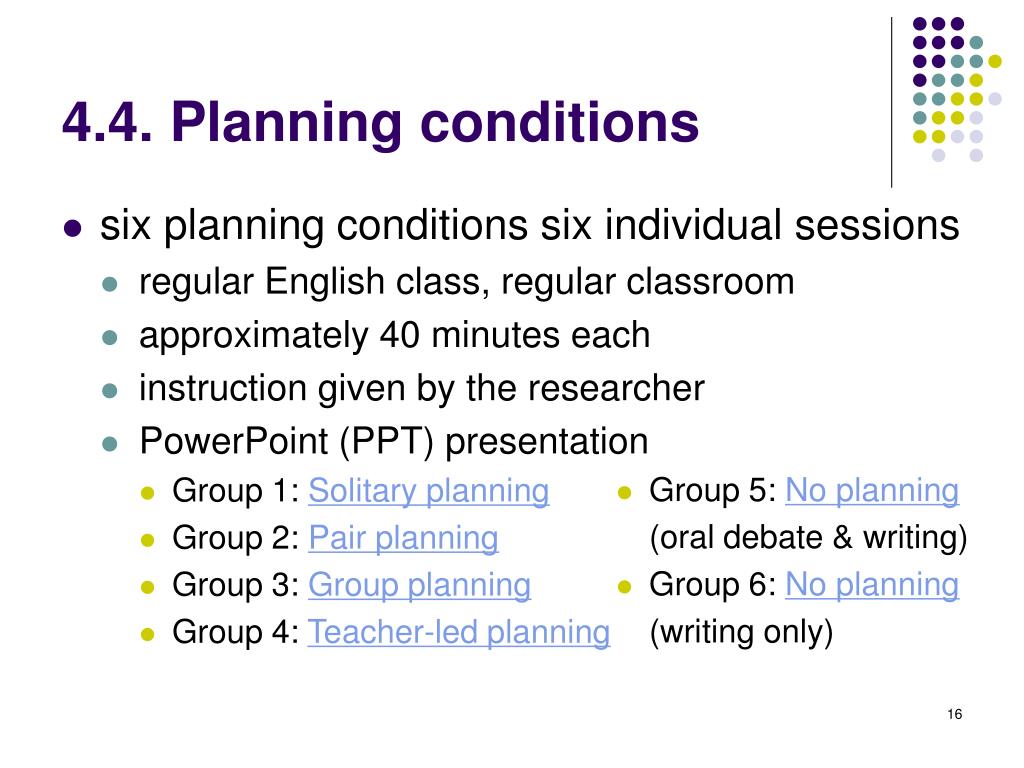The width and height of the screenshot is (1024, 768).
Task: Select the six planning conditions bullet text
Action: click(530, 226)
